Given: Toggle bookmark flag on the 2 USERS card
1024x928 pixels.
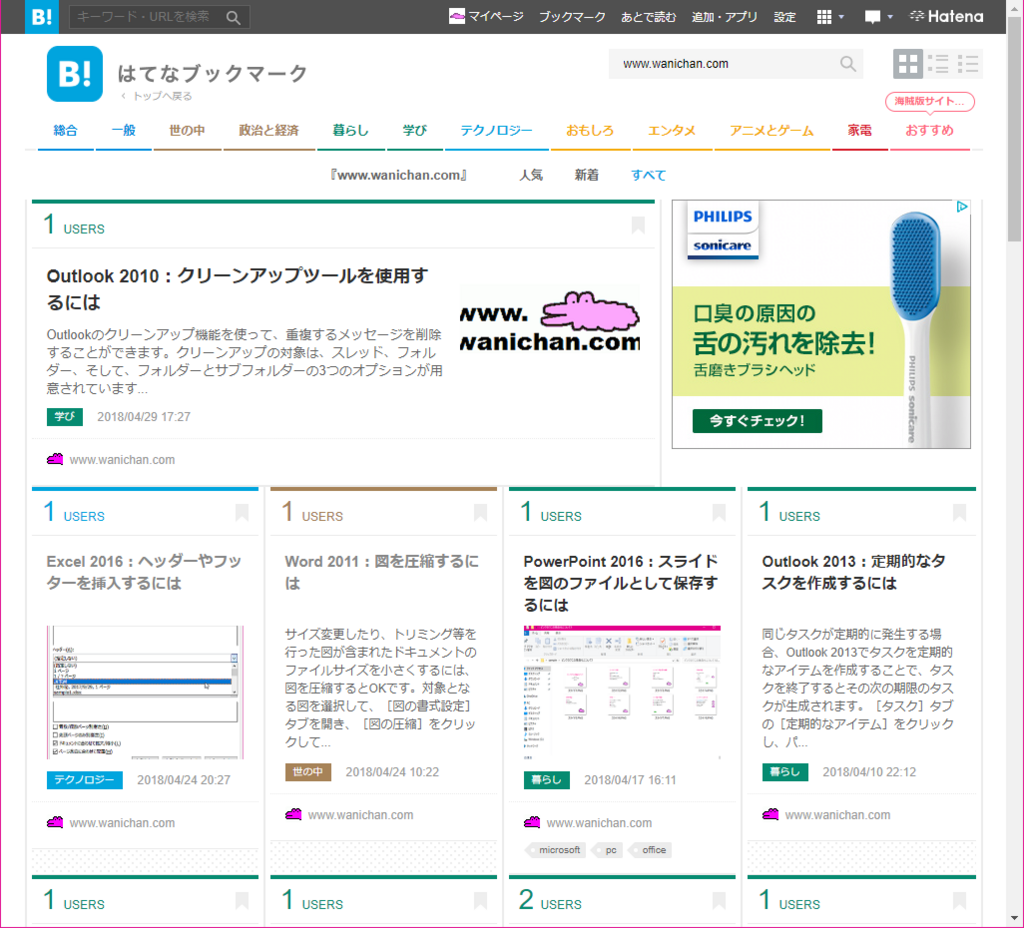Looking at the screenshot, I should coord(719,901).
